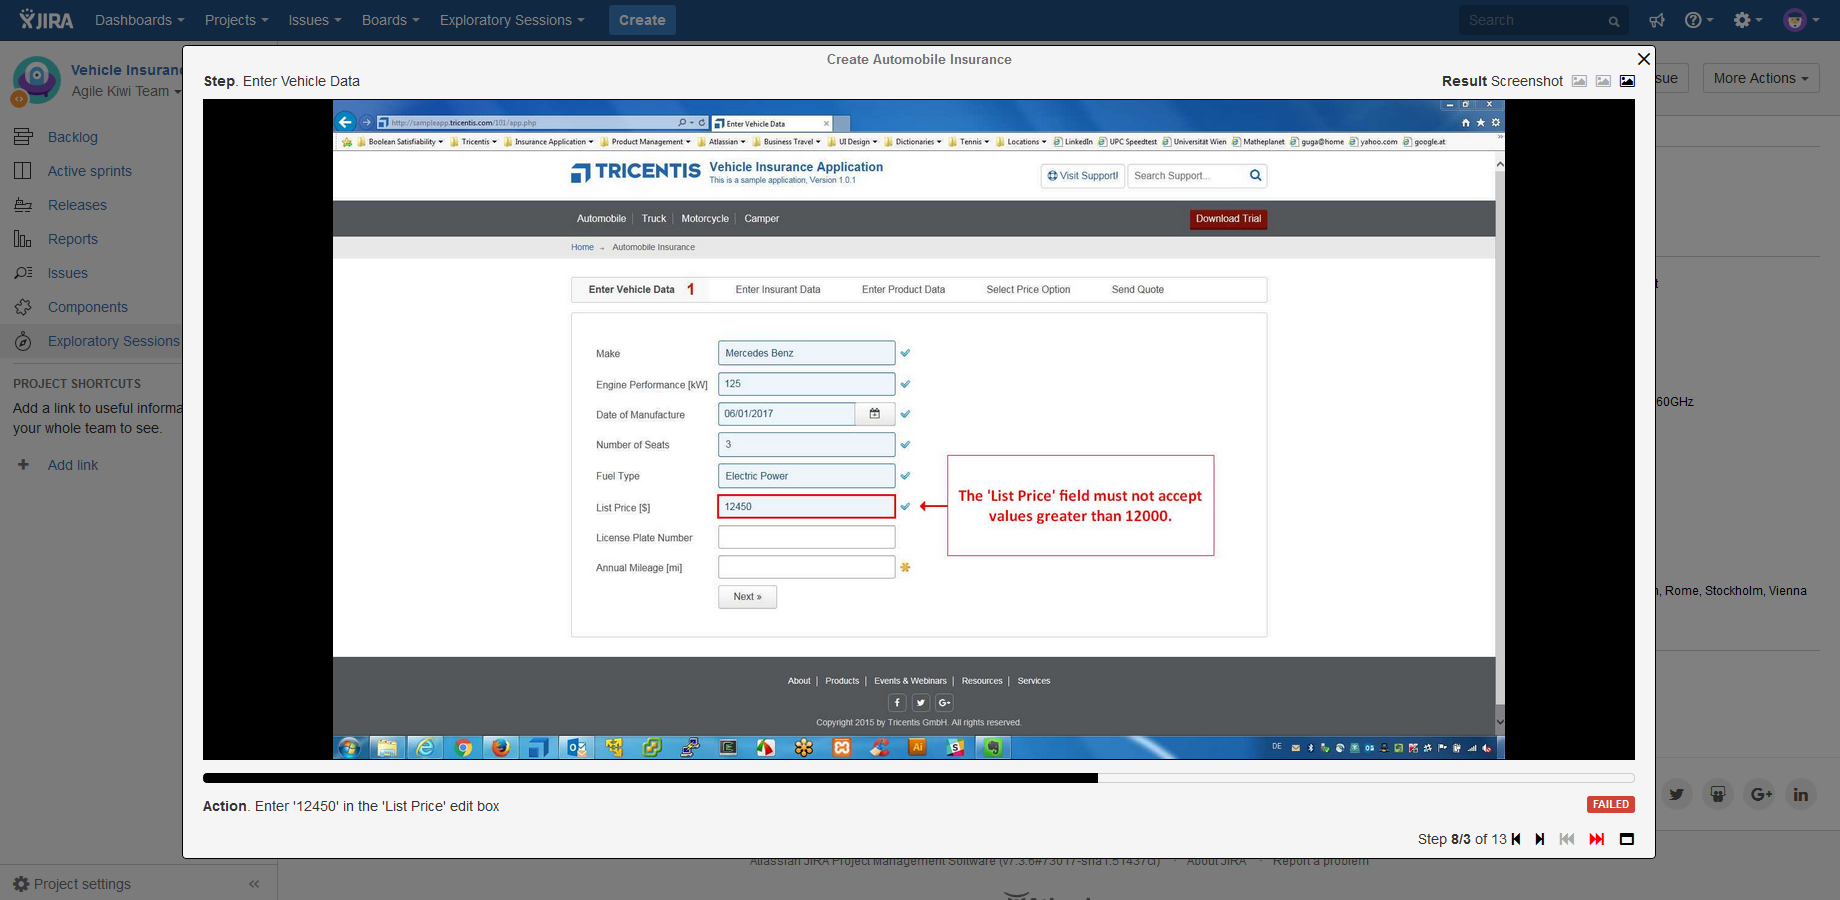Open Issues in the project sidebar
The image size is (1840, 900).
click(x=68, y=273)
